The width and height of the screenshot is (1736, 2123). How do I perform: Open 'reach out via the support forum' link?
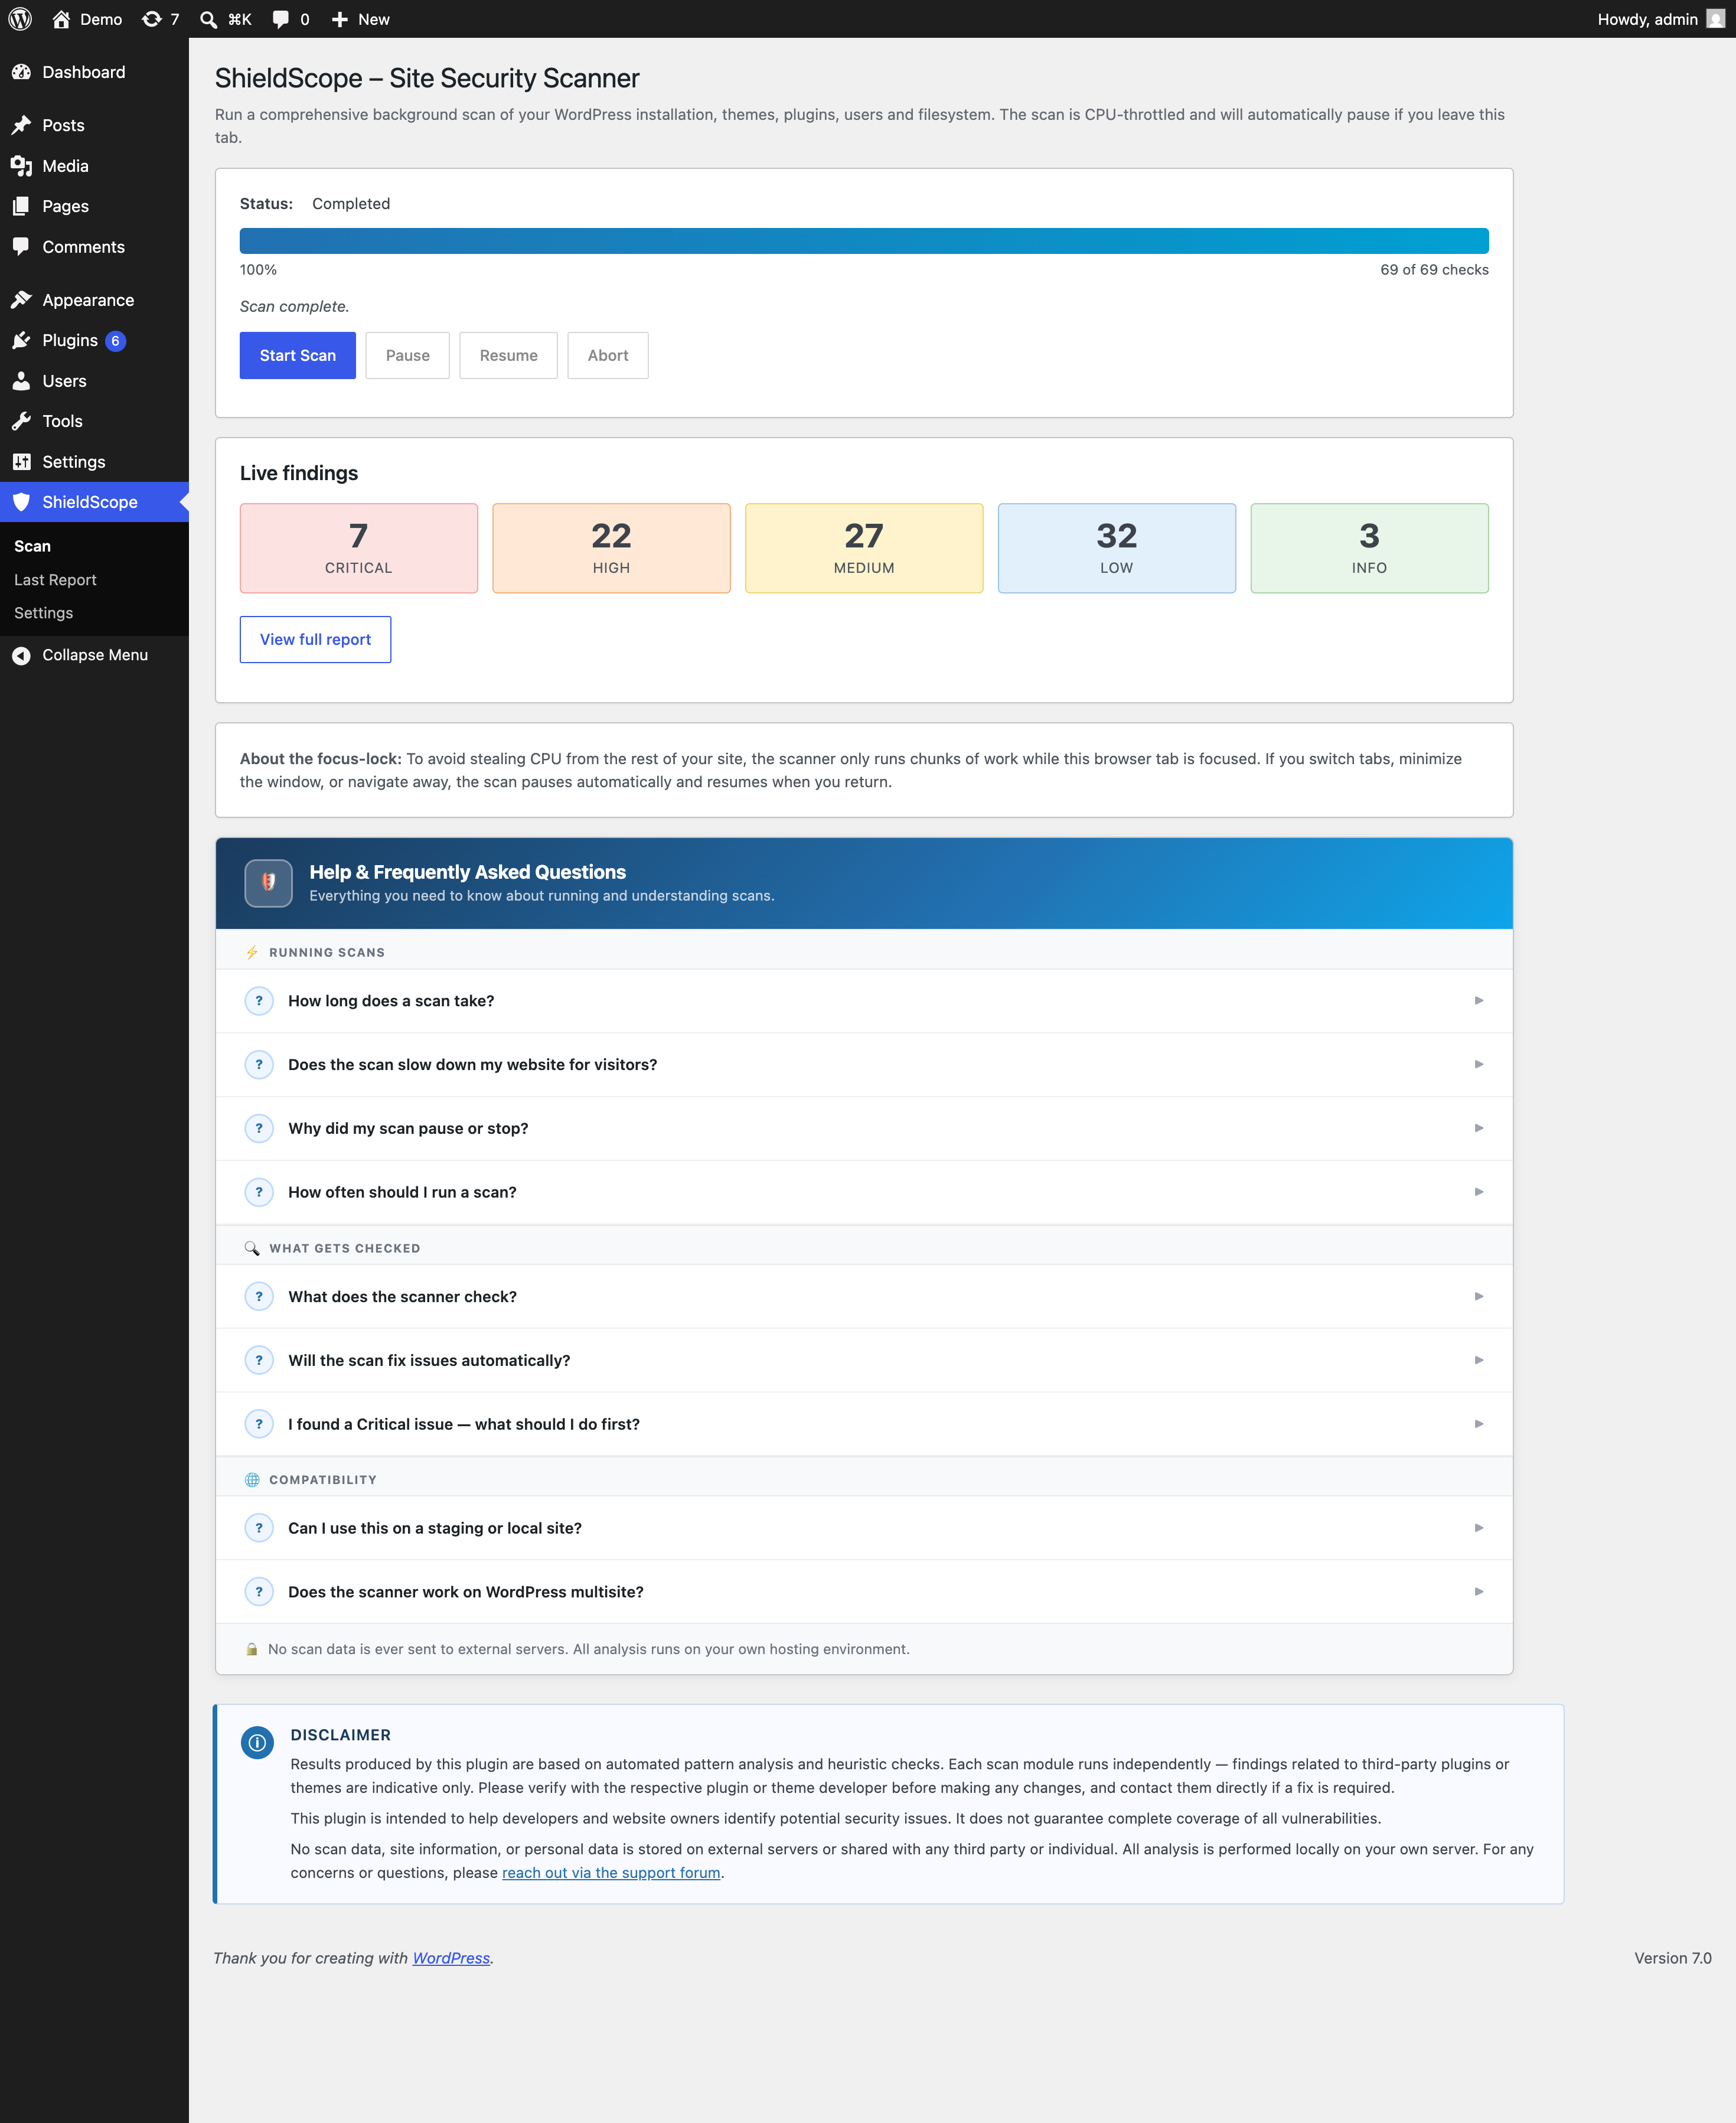click(611, 1873)
